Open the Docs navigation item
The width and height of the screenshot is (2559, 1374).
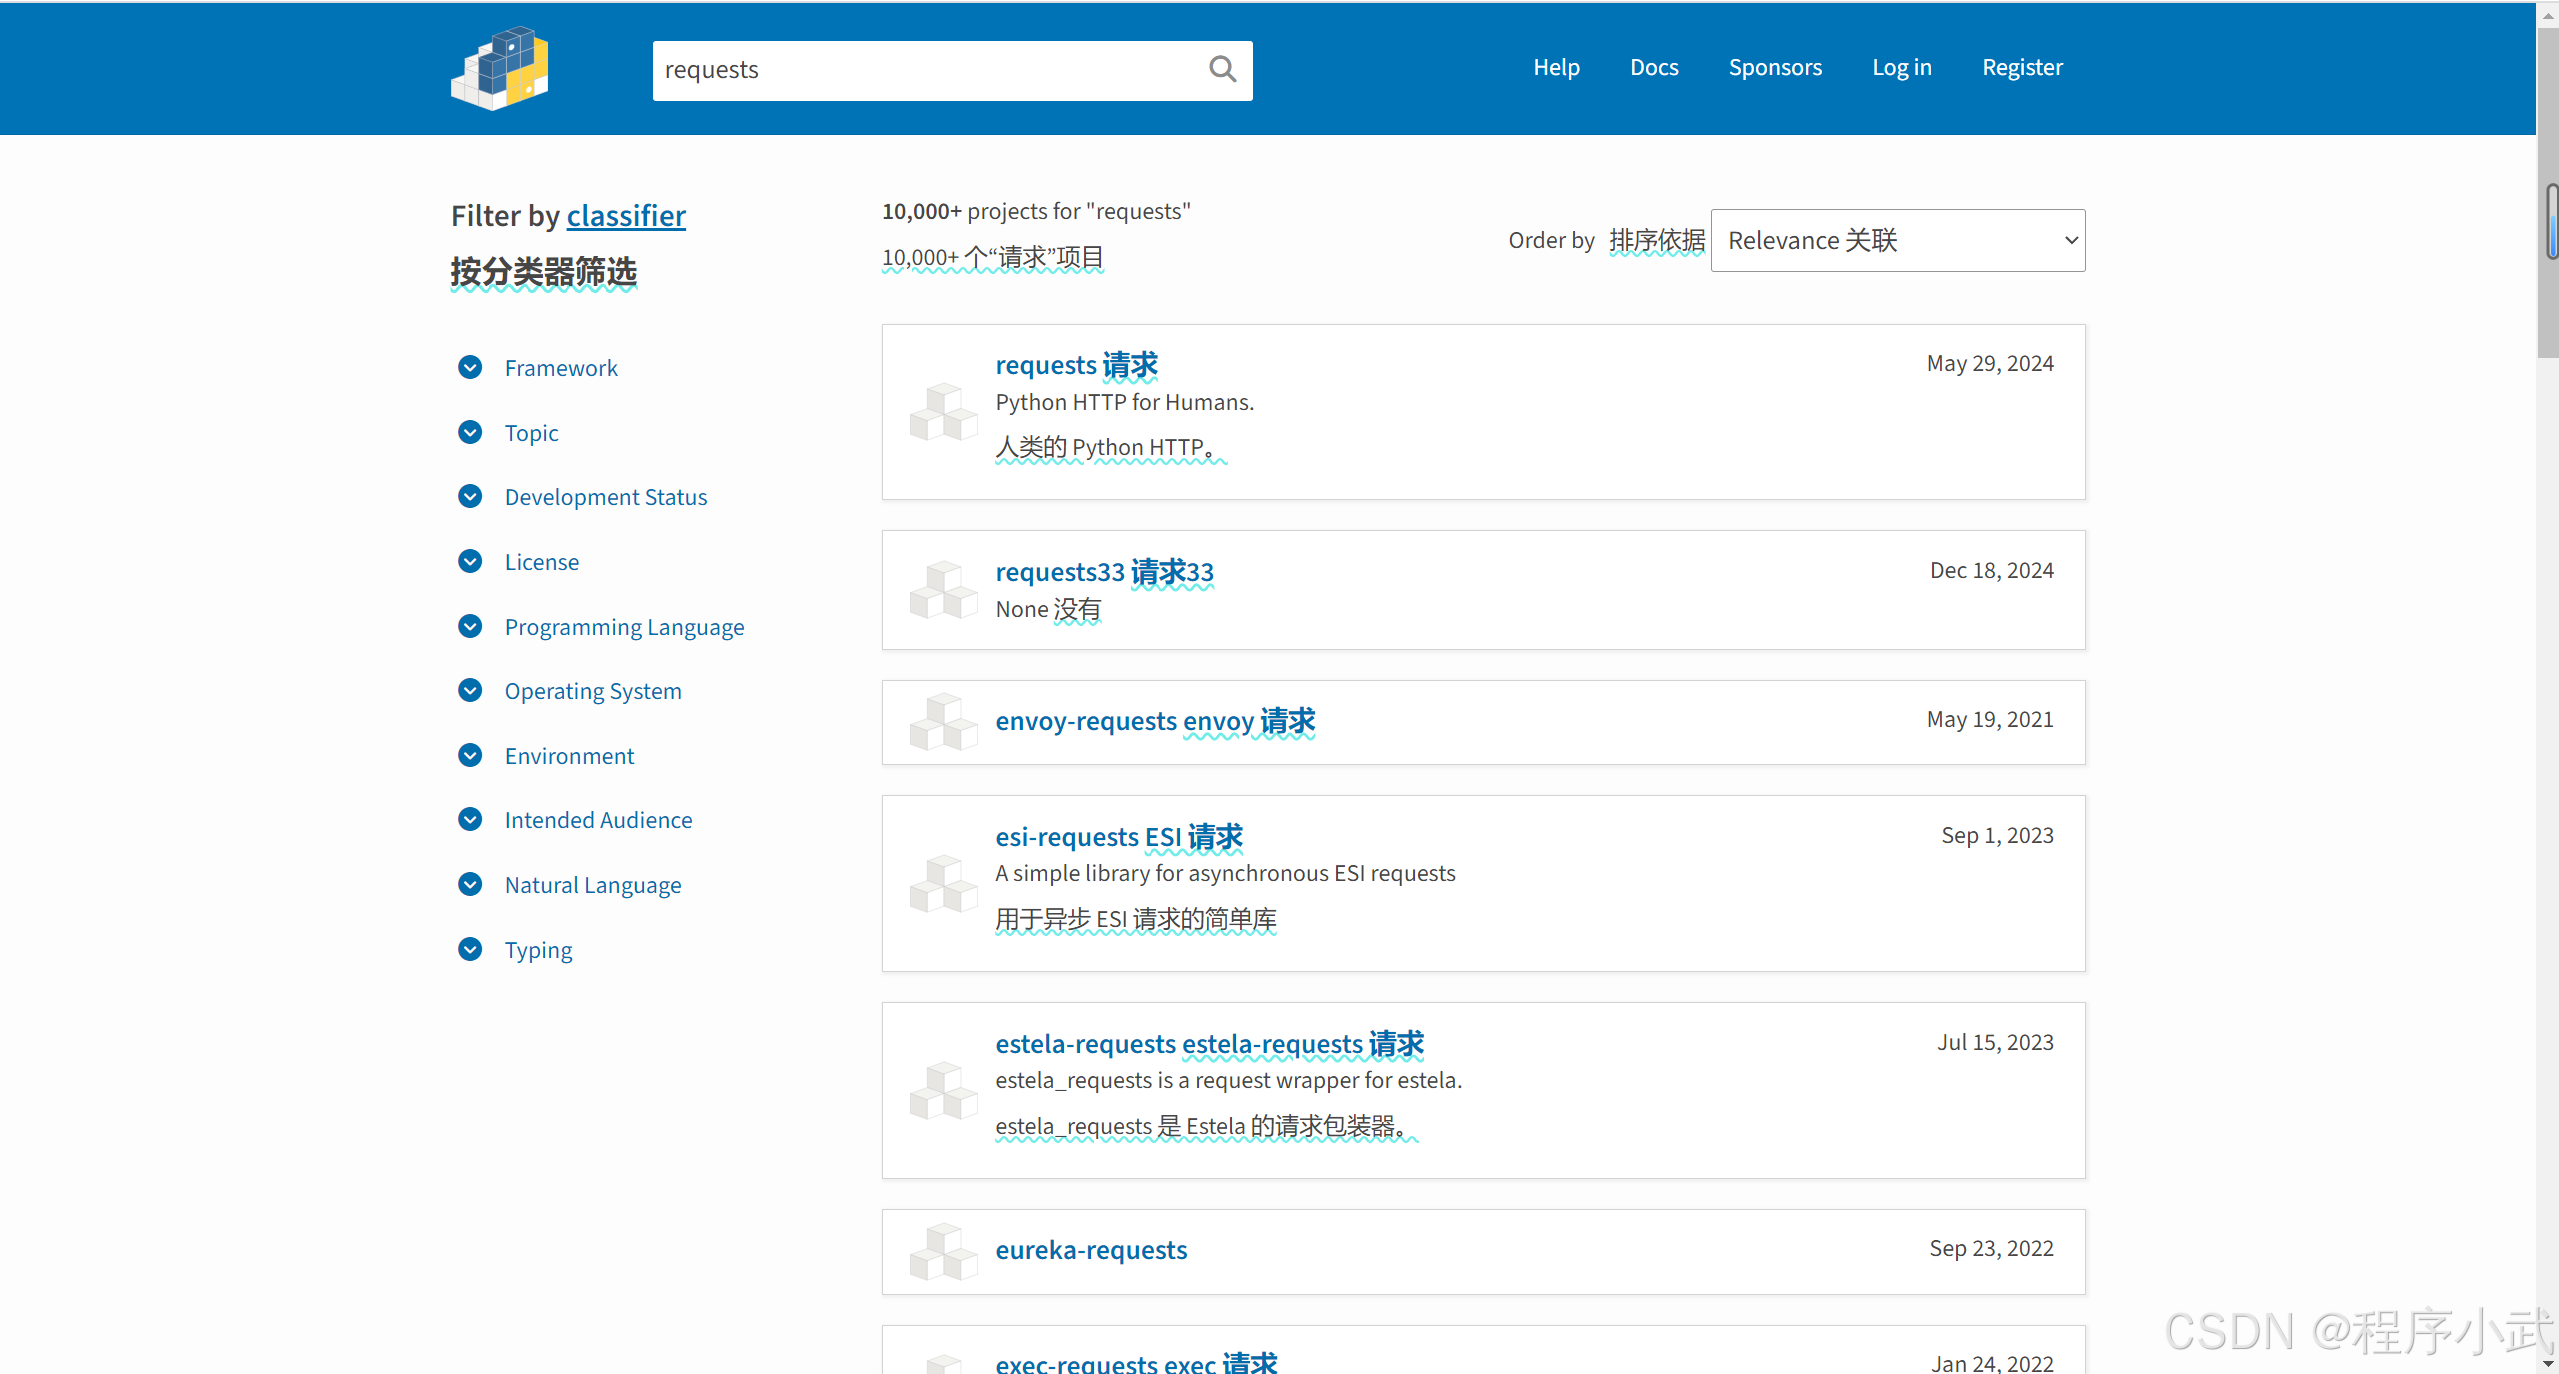[1654, 68]
